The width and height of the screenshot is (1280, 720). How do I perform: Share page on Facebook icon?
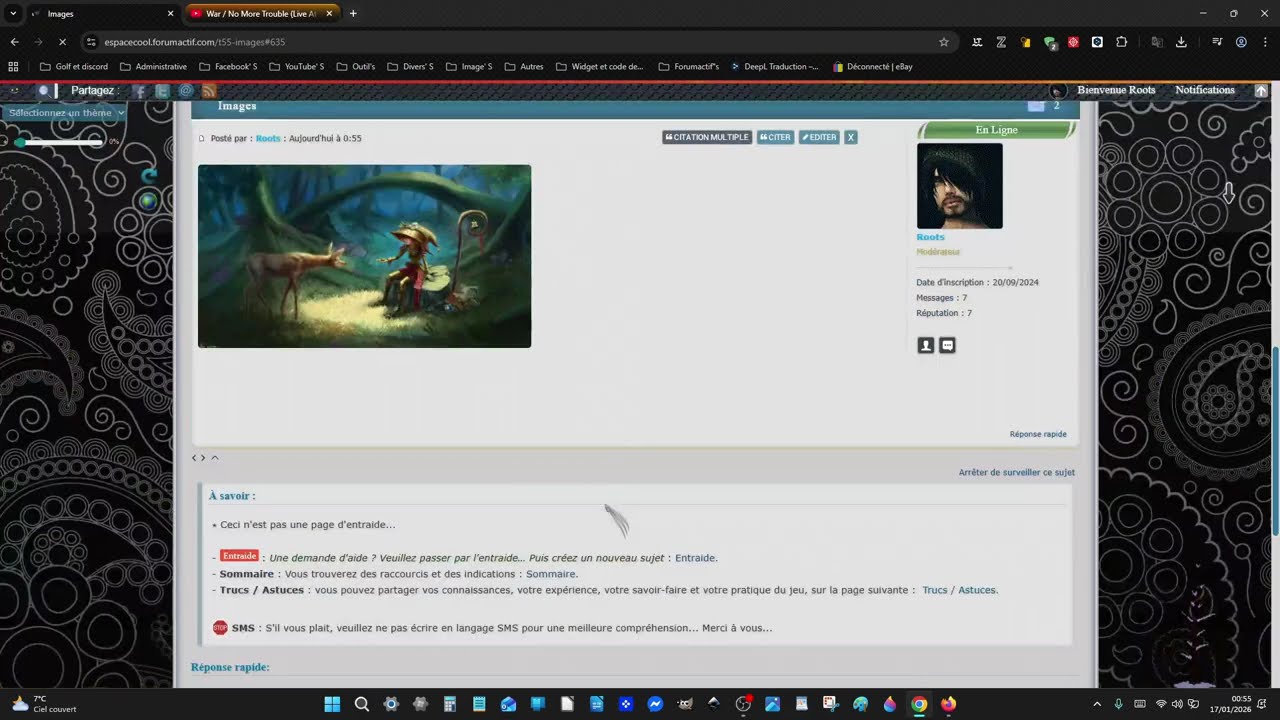click(x=140, y=91)
